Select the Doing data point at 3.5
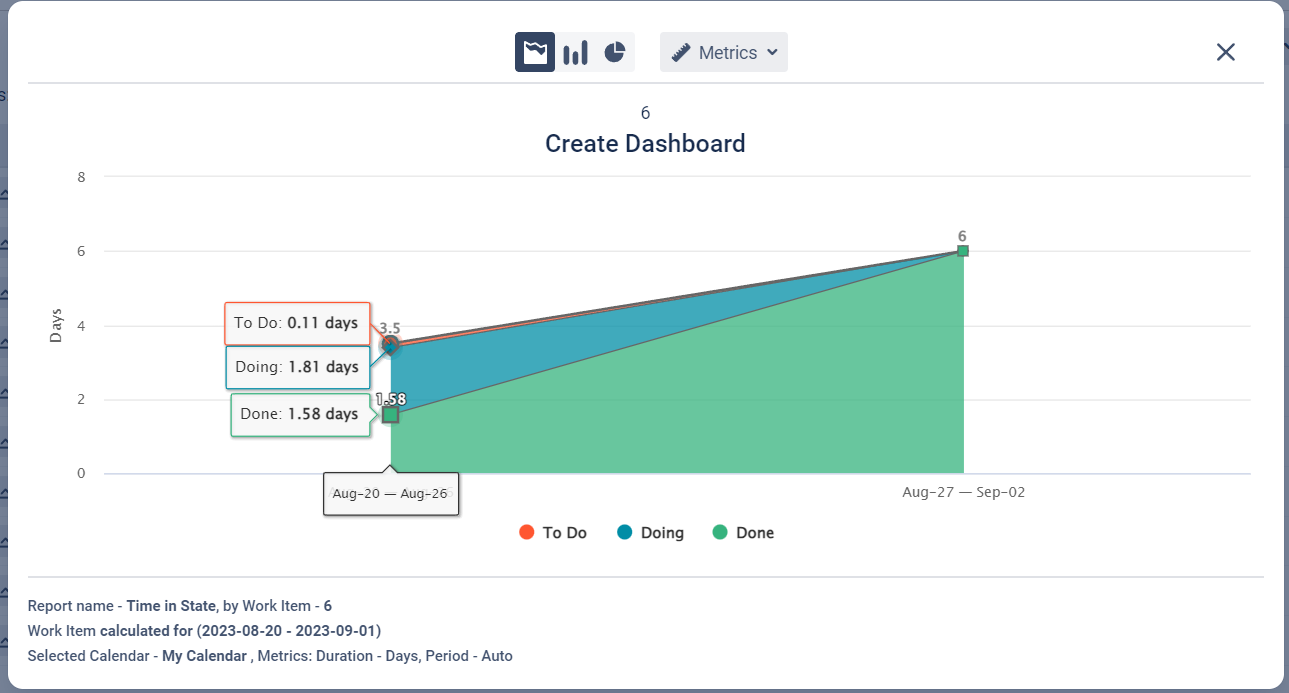The image size is (1289, 693). [391, 344]
